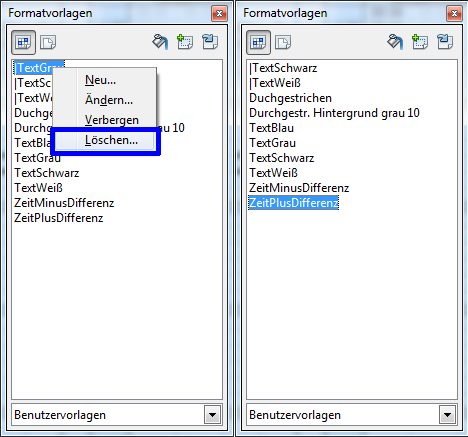Viewport: 468px width, 437px height.
Task: Close the right Formatvorlagen window
Action: click(454, 13)
